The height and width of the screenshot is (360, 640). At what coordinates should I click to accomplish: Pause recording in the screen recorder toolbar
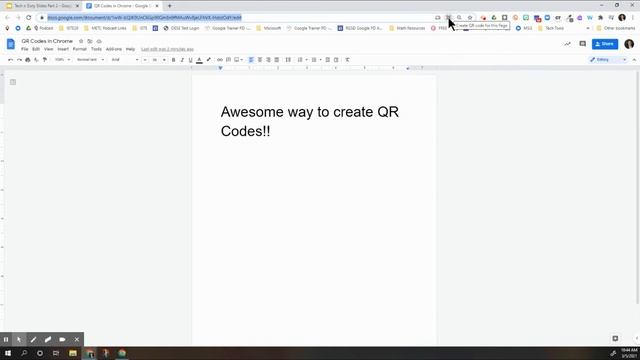point(6,339)
